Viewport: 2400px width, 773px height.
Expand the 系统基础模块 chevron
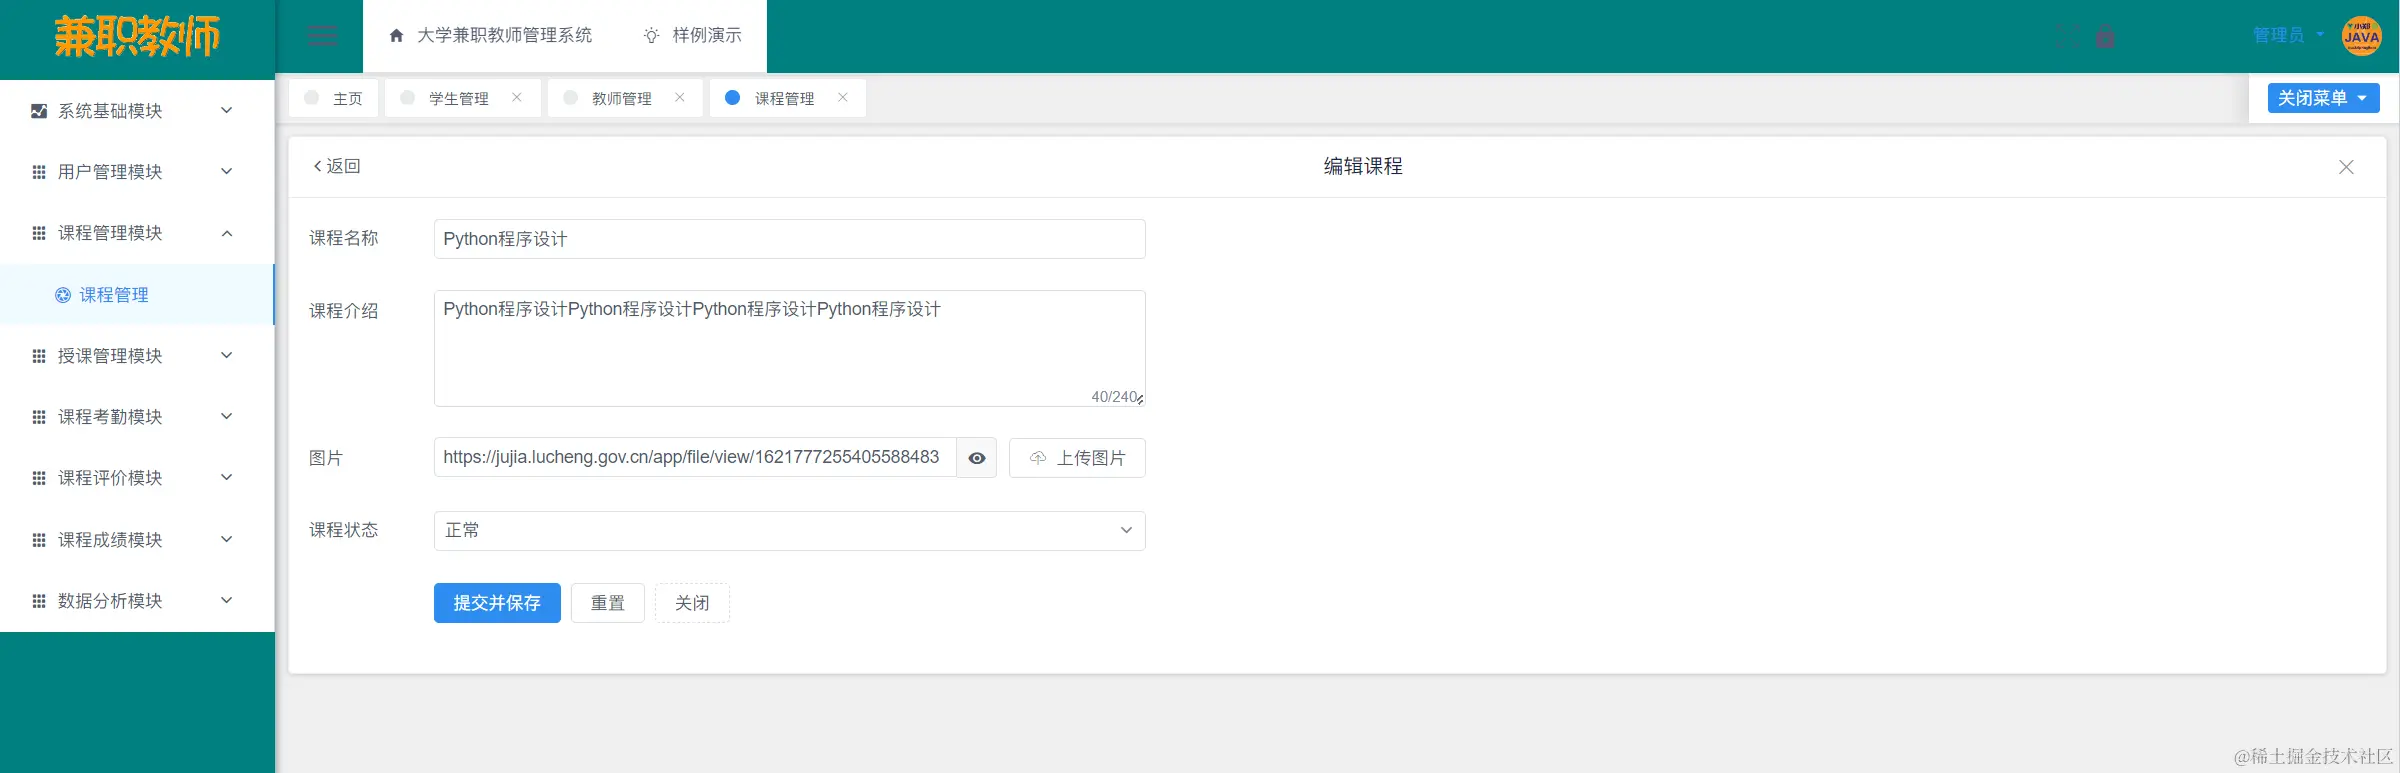(x=227, y=110)
